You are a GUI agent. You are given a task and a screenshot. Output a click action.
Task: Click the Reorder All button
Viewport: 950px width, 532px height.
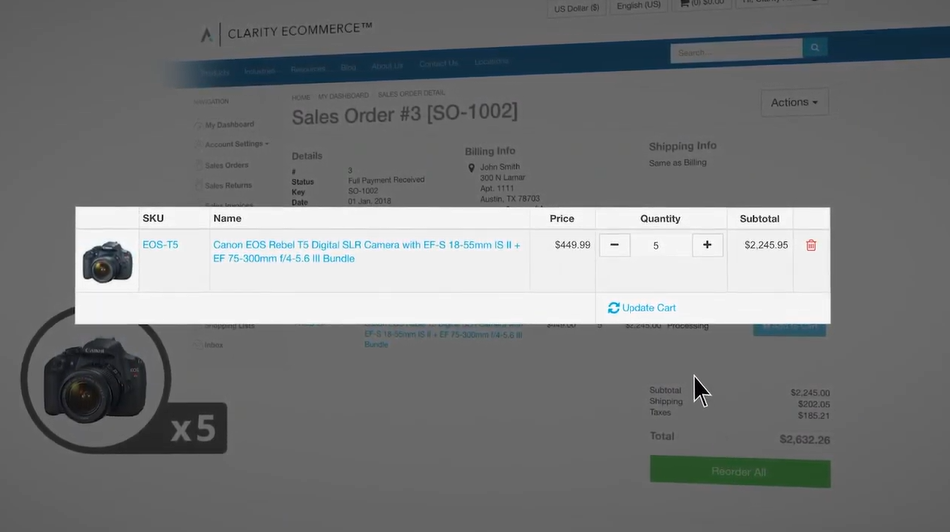(x=740, y=471)
